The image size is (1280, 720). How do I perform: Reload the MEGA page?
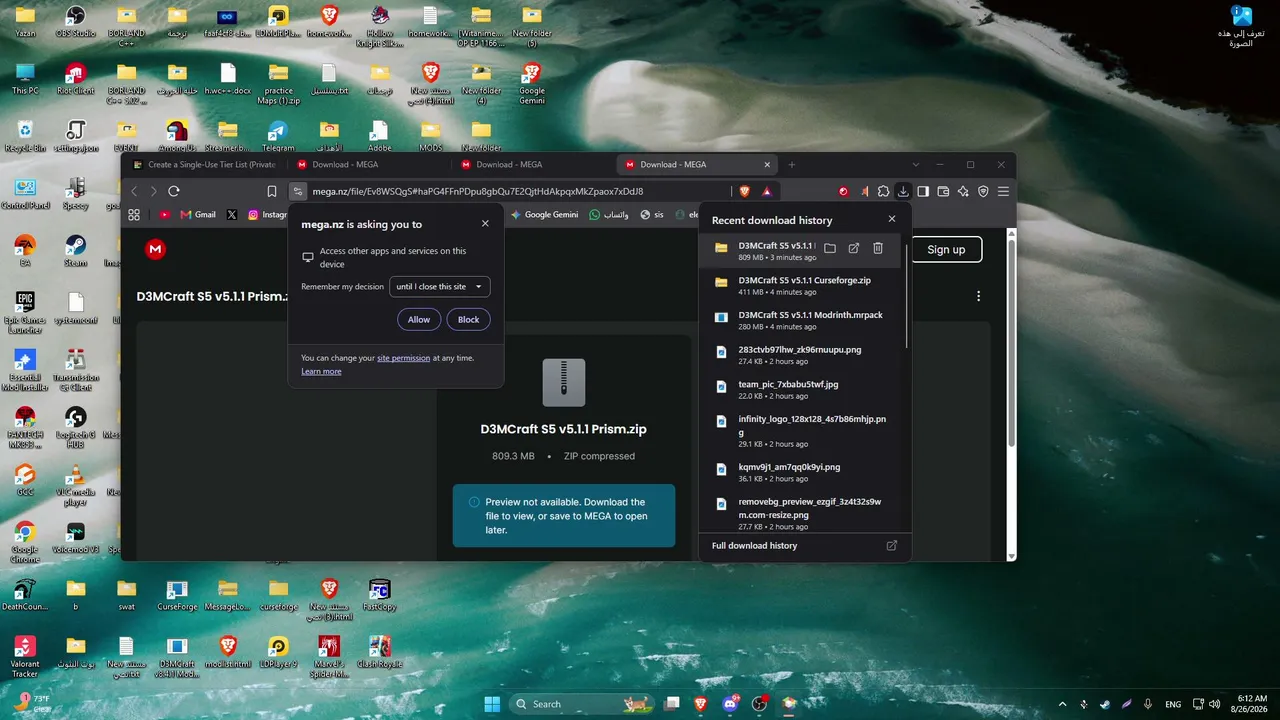(174, 191)
